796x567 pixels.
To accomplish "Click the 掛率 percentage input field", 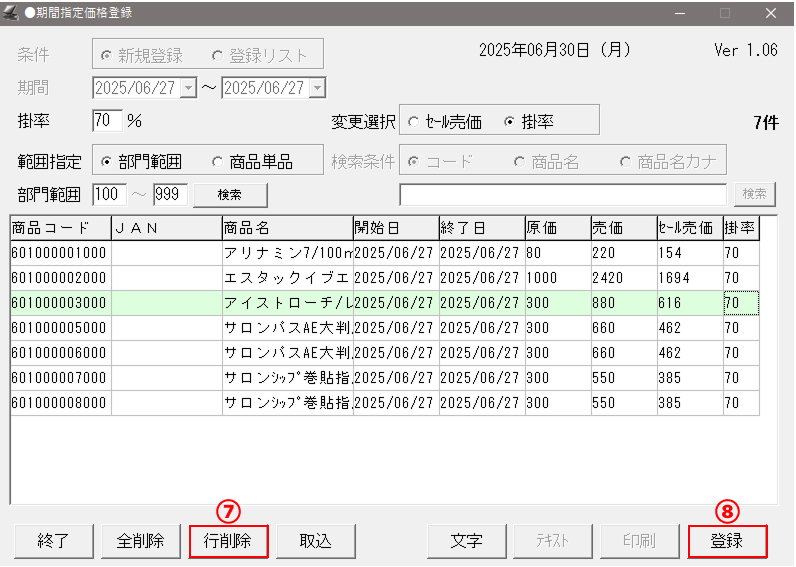I will [x=106, y=121].
